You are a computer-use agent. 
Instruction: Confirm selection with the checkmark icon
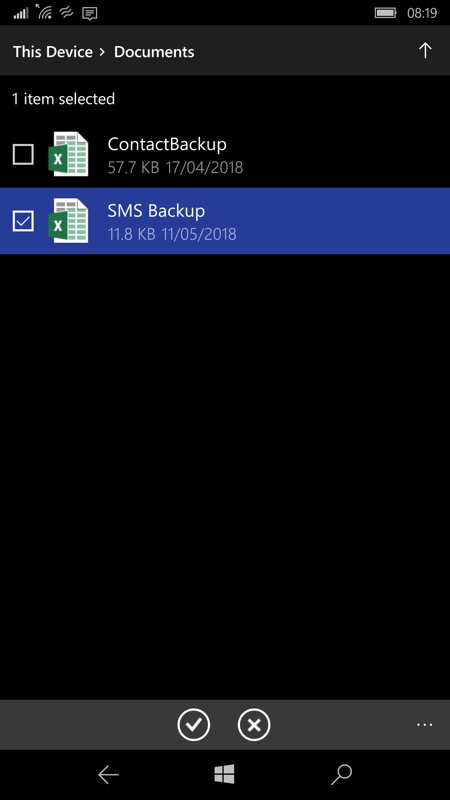point(193,724)
